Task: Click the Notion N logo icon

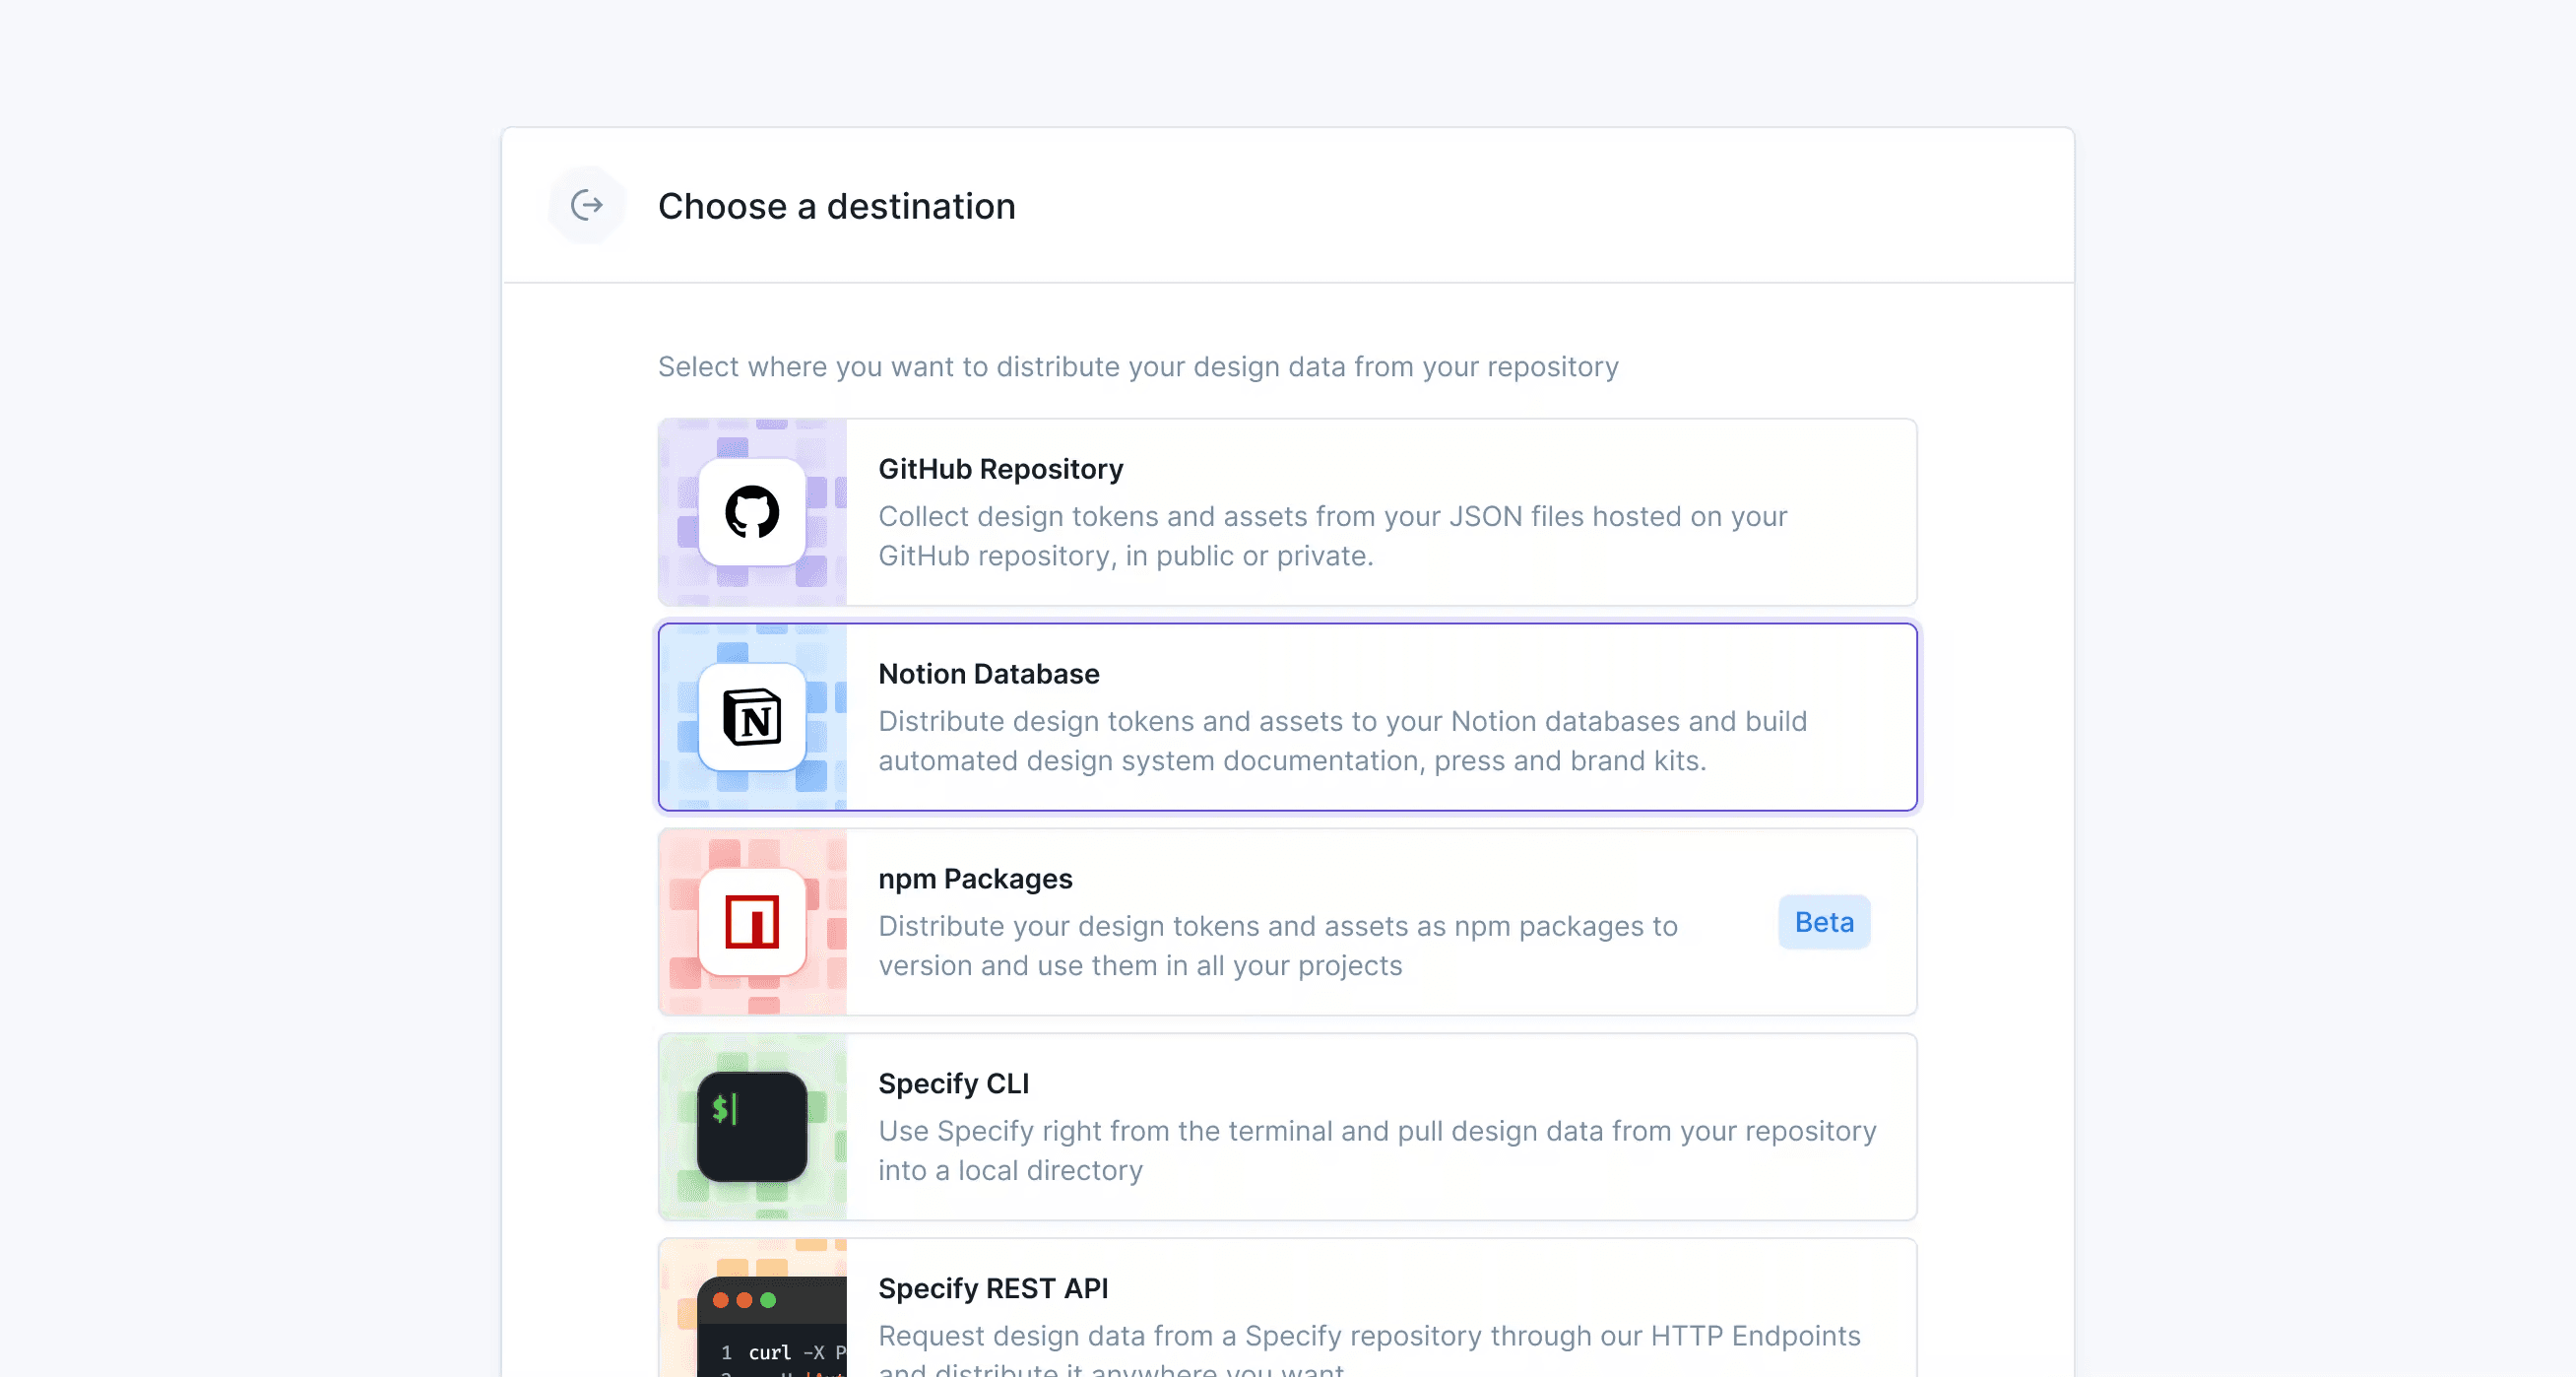Action: (x=752, y=717)
